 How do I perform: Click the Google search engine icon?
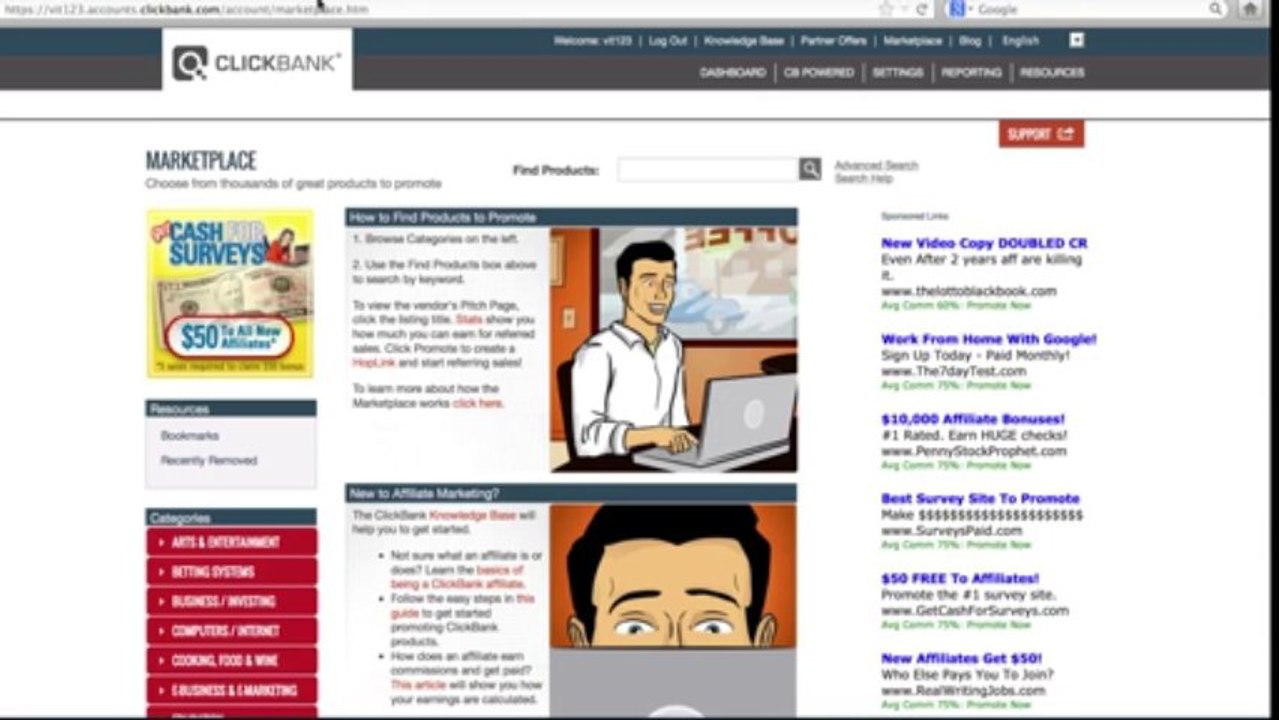pos(956,9)
